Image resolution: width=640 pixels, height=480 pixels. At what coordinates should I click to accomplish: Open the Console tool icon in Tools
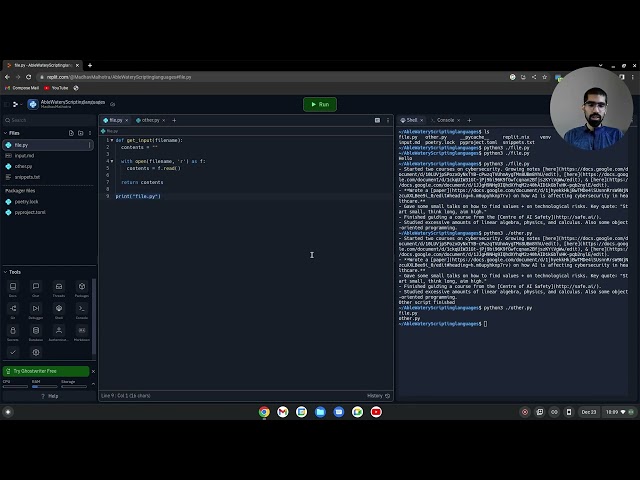82,311
